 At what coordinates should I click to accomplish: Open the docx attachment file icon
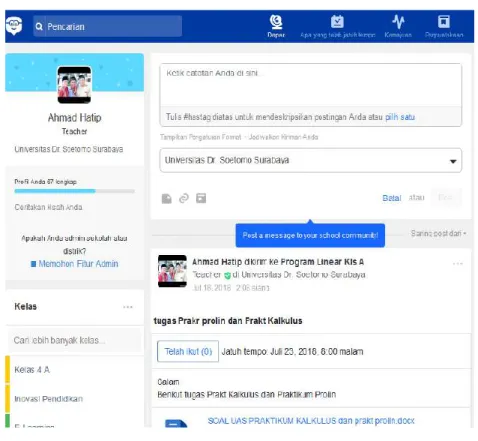tap(176, 423)
